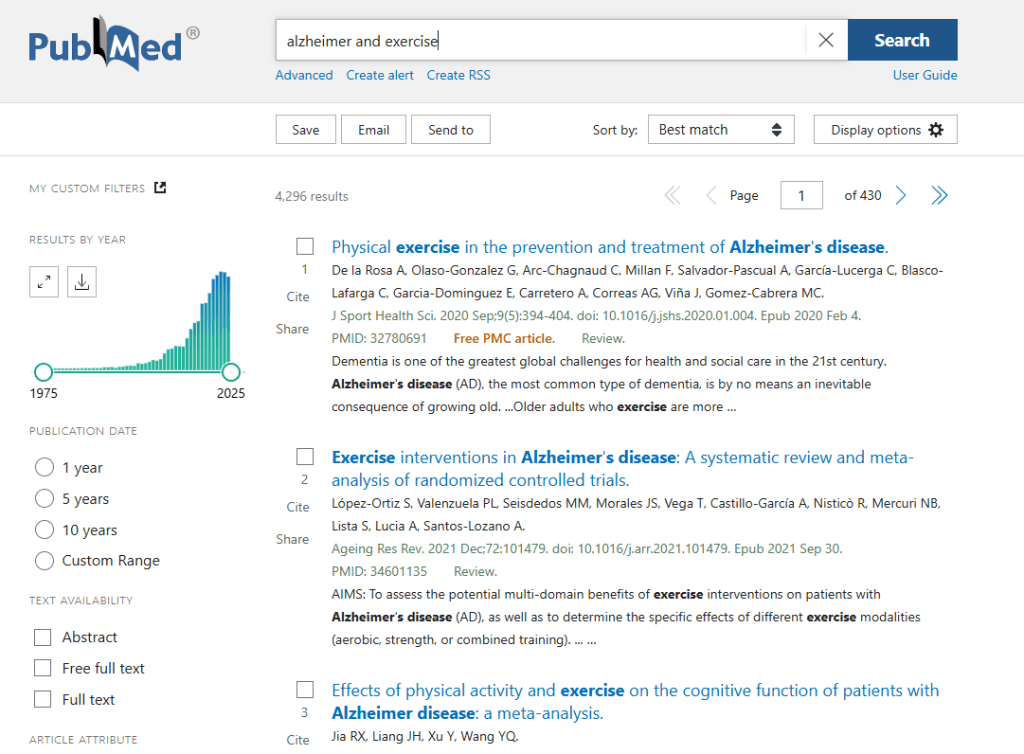Viewport: 1024px width, 754px height.
Task: Enable the Free full text filter
Action: pyautogui.click(x=43, y=668)
